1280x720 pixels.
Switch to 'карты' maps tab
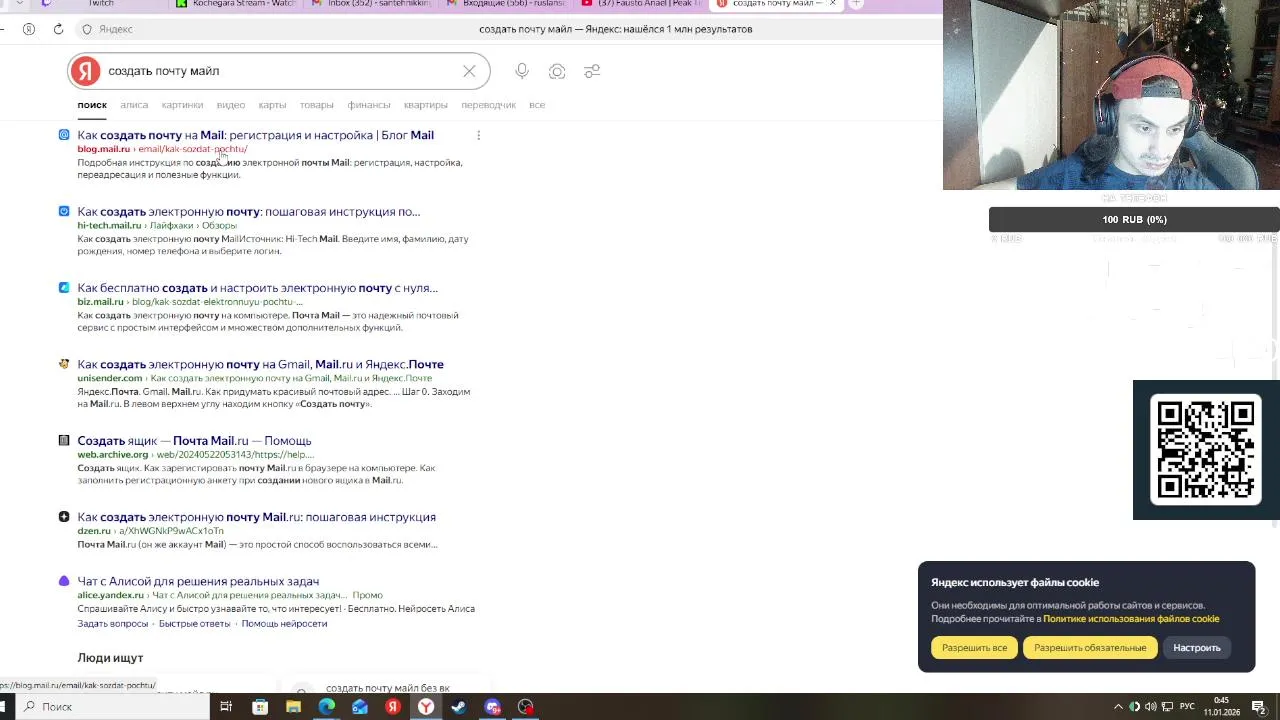coord(272,105)
